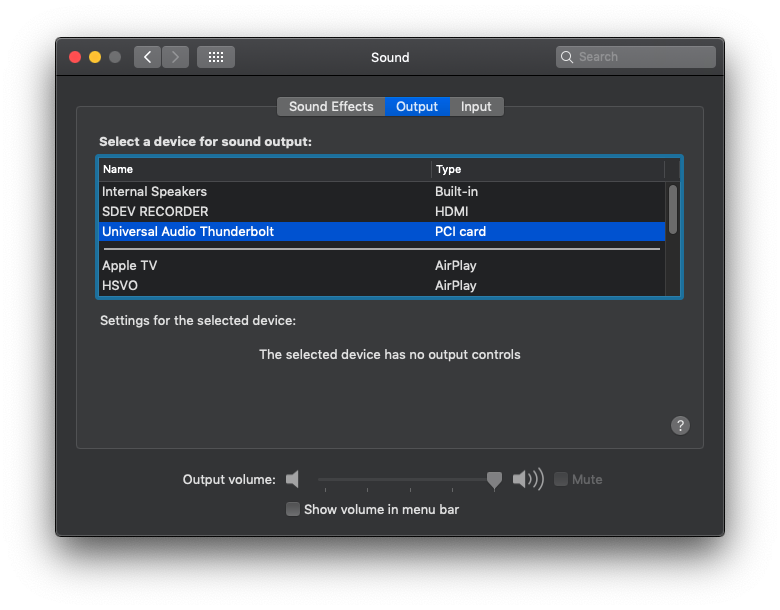The height and width of the screenshot is (610, 780).
Task: Select SDEV RECORDER HDMI device
Action: [382, 211]
